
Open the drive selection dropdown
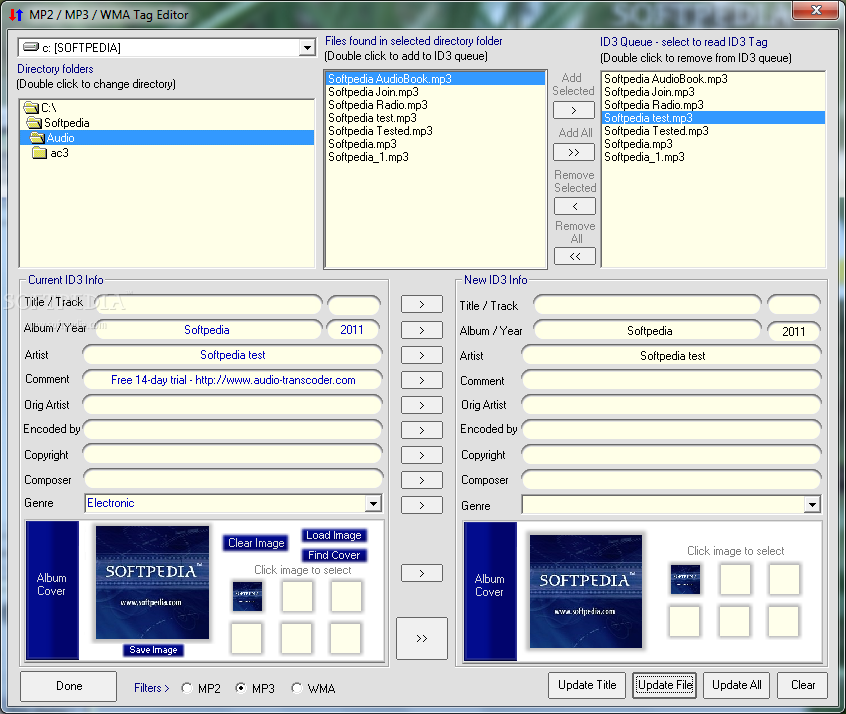coord(307,47)
